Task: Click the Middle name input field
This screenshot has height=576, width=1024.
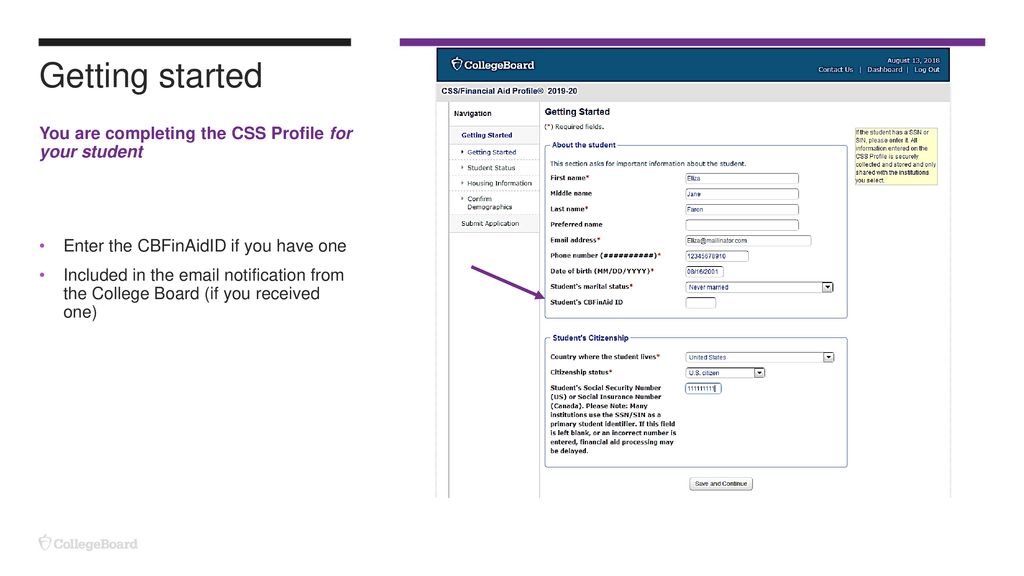Action: point(742,194)
